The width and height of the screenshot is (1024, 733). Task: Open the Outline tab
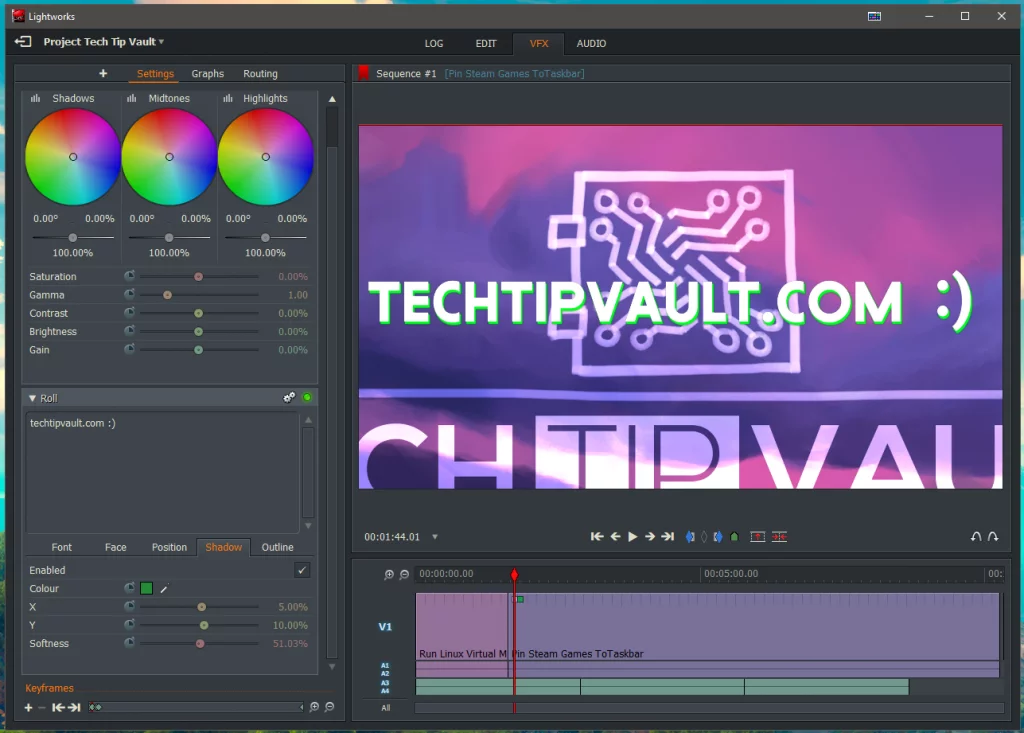(278, 547)
